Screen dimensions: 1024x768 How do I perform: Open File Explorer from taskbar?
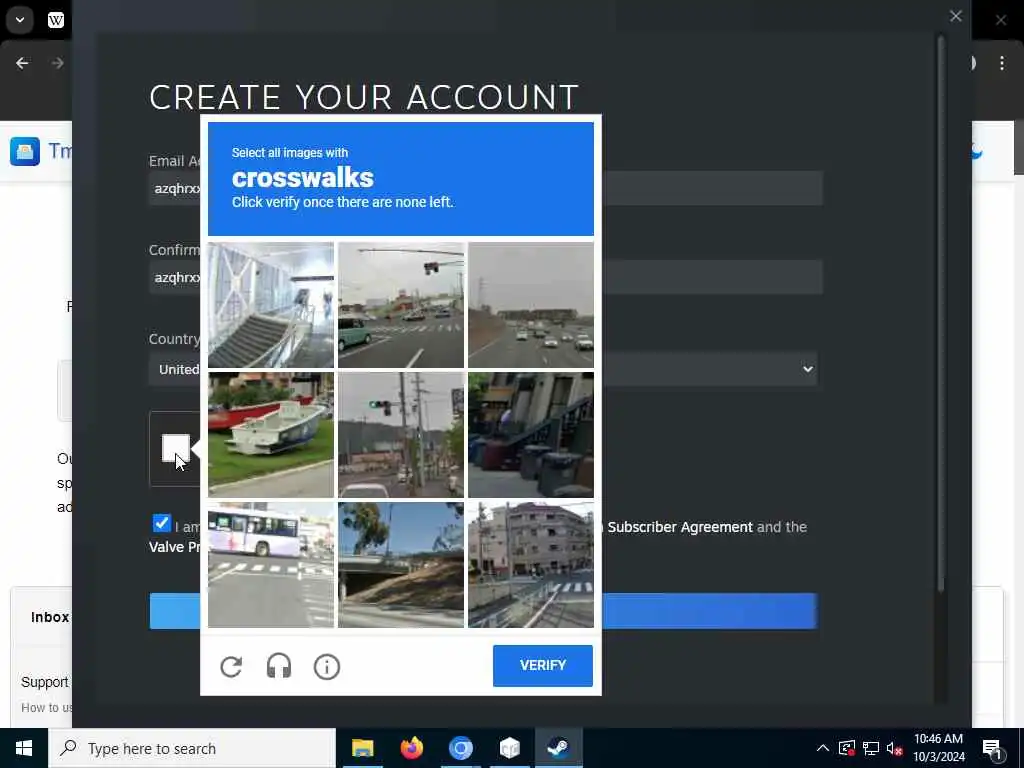362,748
